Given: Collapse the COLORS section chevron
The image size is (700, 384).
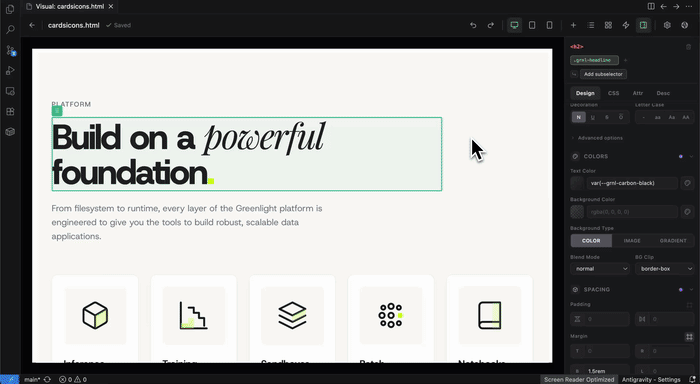Looking at the screenshot, I should tap(691, 156).
